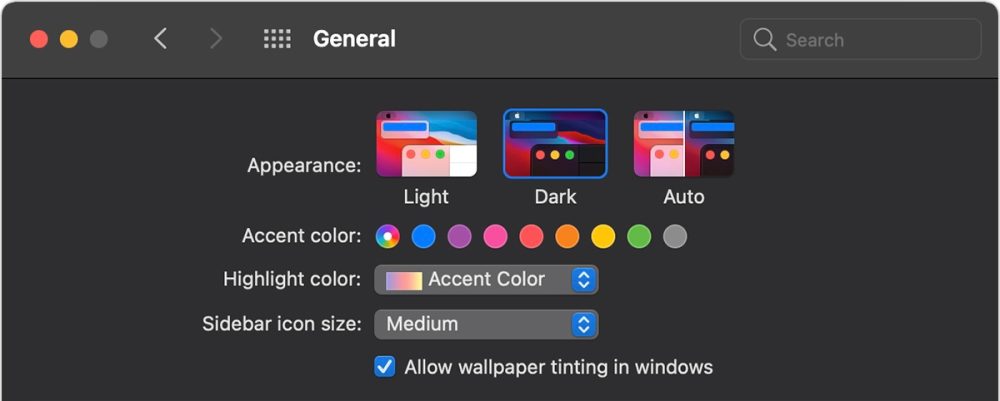Choose the orange accent color

tap(567, 237)
